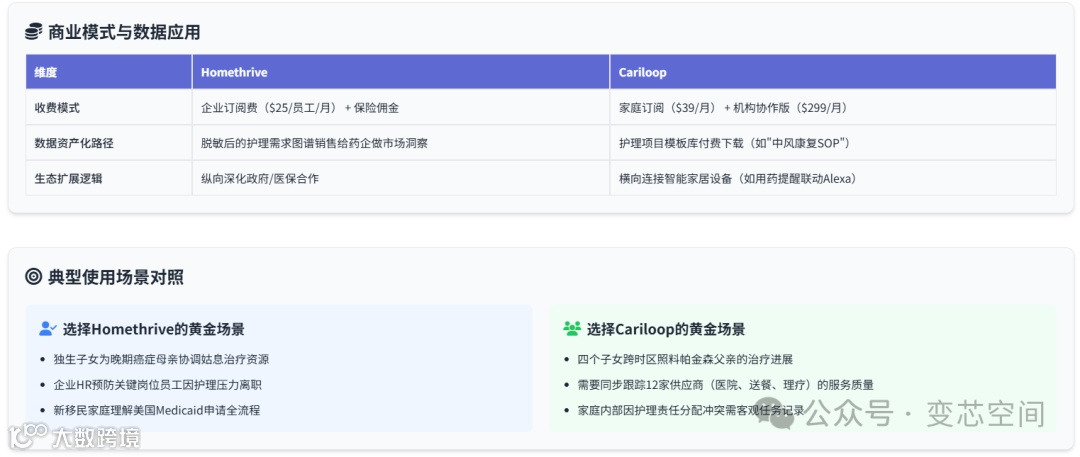Click the 维度 column header
Viewport: 1080px width, 457px height.
tap(109, 72)
